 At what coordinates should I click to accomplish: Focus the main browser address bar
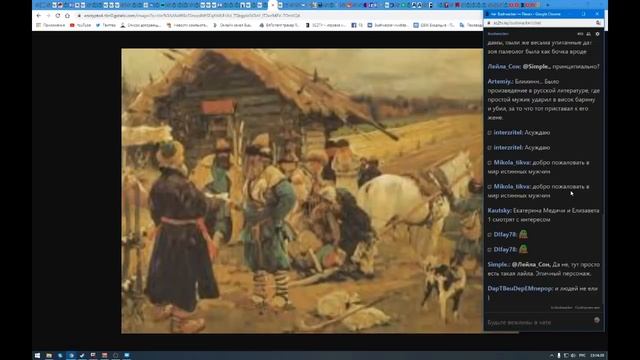pyautogui.click(x=278, y=16)
